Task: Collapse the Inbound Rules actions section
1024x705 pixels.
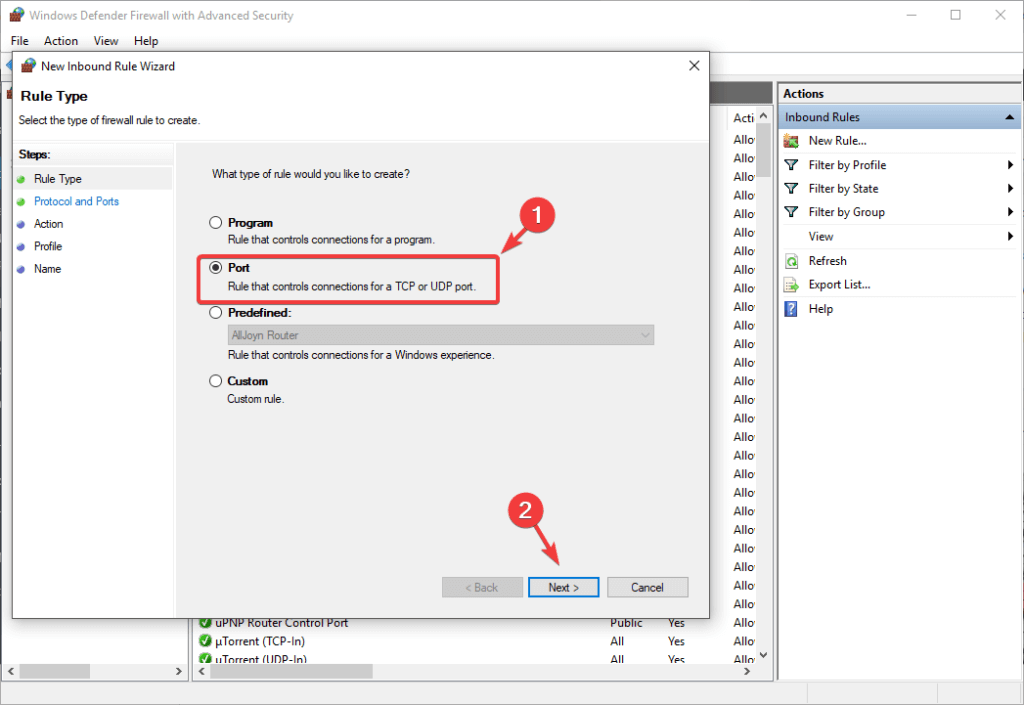Action: point(1010,117)
